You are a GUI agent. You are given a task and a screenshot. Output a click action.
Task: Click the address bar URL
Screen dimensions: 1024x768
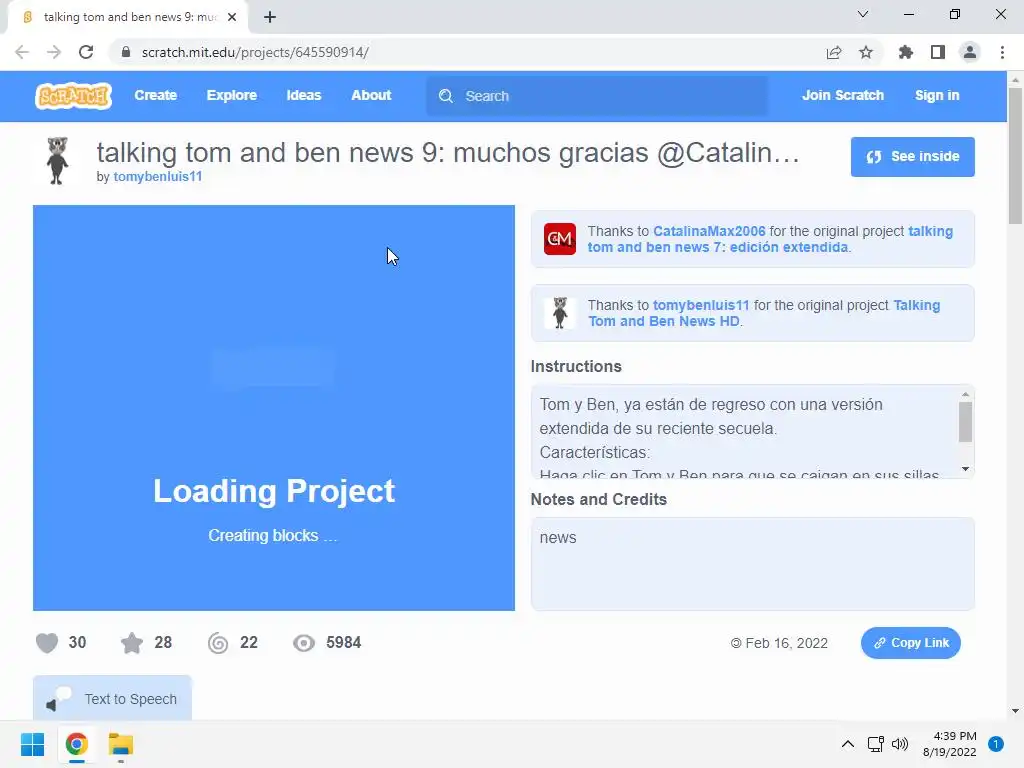(x=255, y=52)
